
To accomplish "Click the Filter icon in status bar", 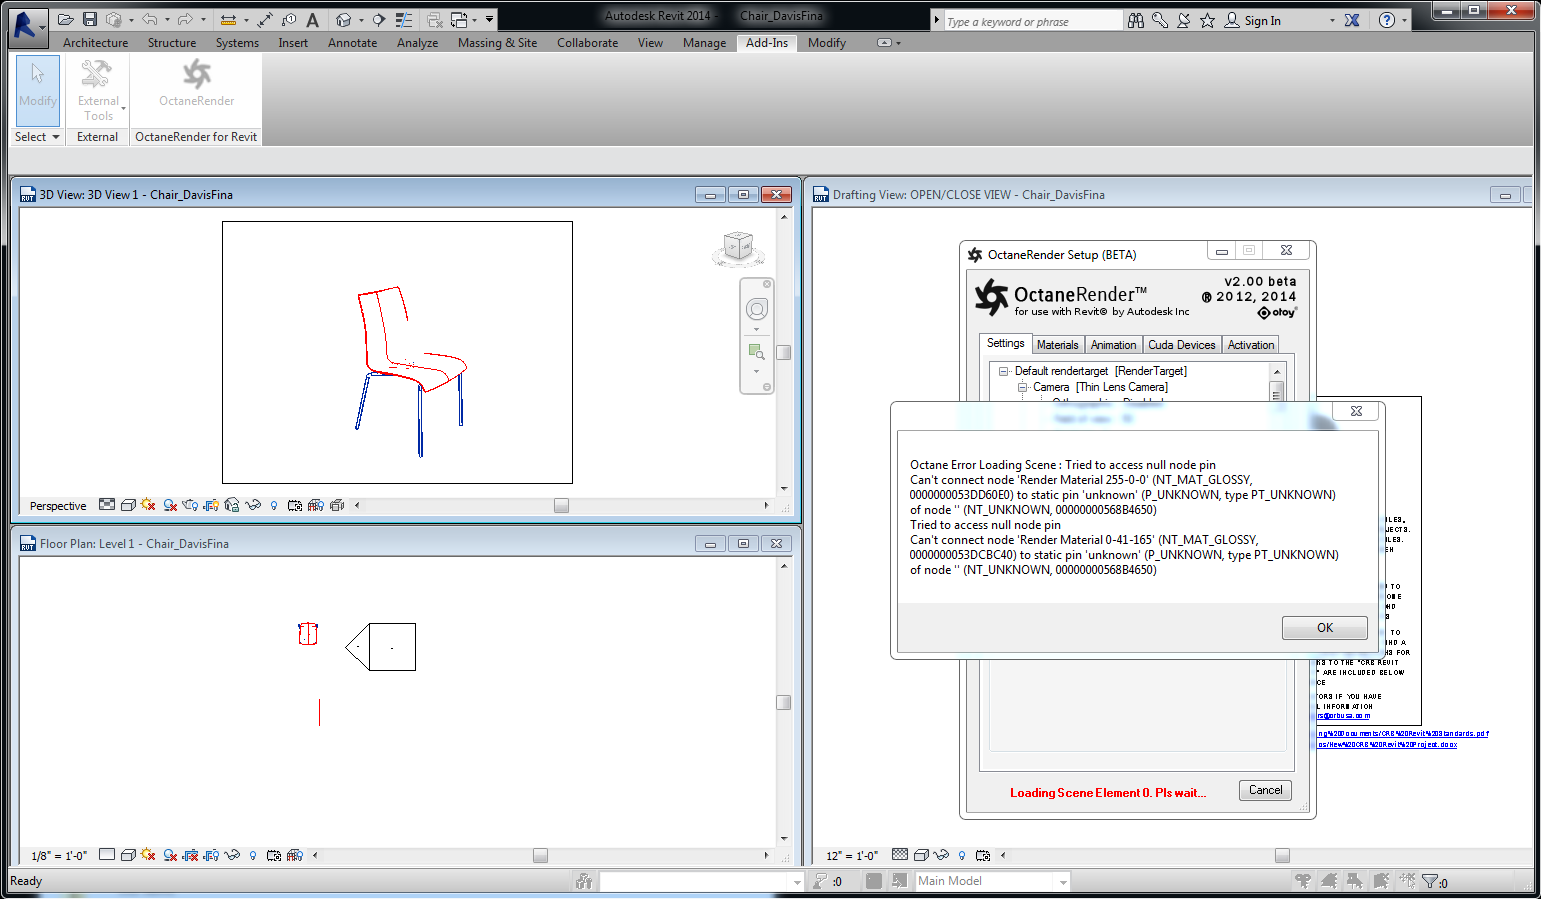I will (1430, 881).
